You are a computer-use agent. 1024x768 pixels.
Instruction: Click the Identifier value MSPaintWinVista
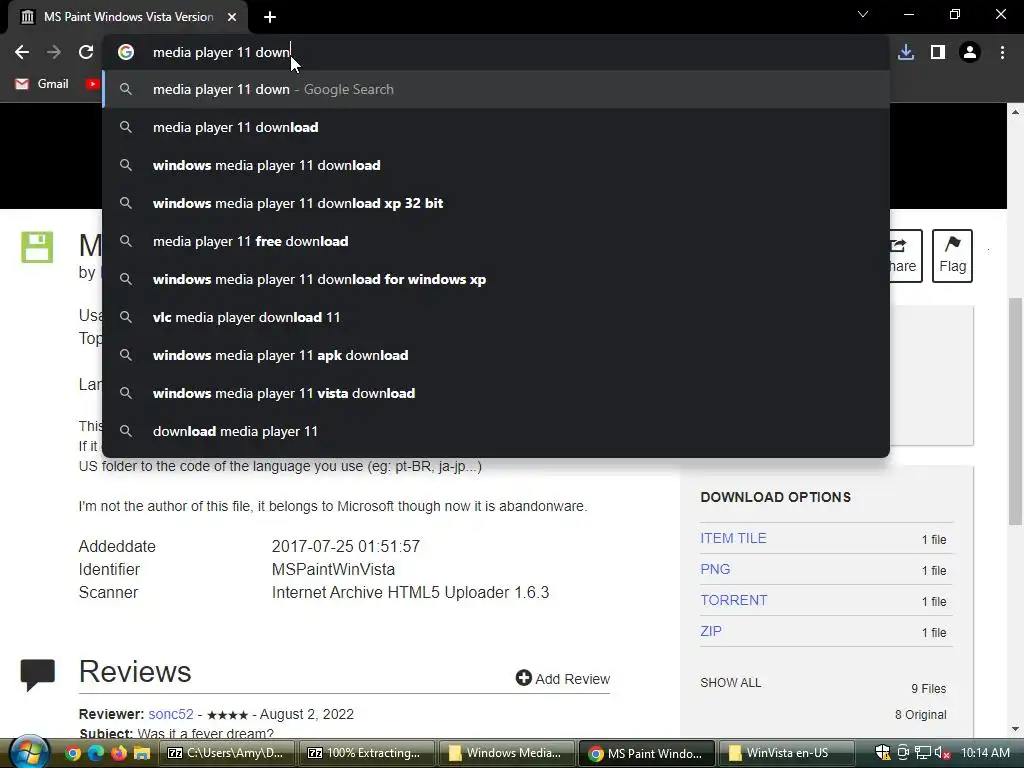[333, 569]
